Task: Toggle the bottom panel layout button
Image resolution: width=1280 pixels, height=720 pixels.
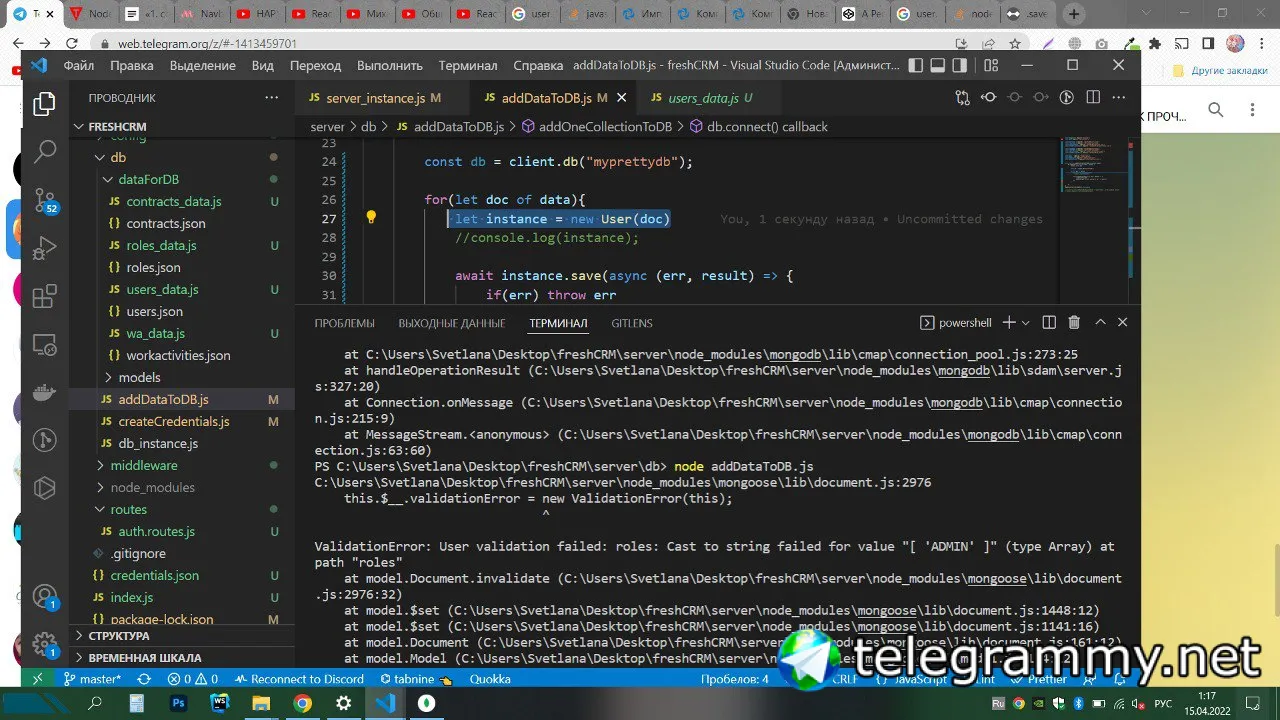Action: click(938, 65)
